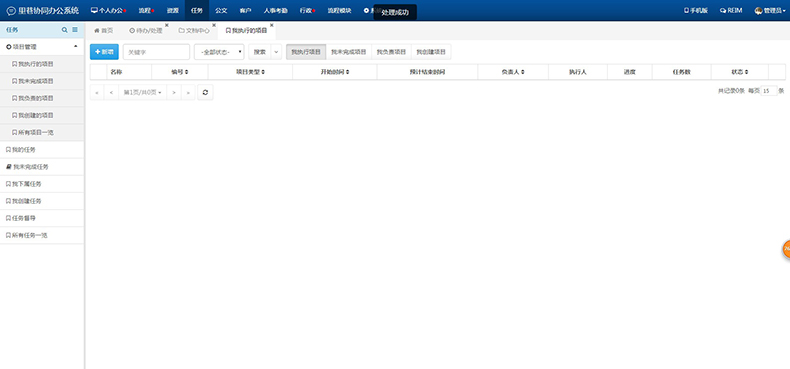Close the 文档中心 tab
The height and width of the screenshot is (369, 790).
coord(214,25)
